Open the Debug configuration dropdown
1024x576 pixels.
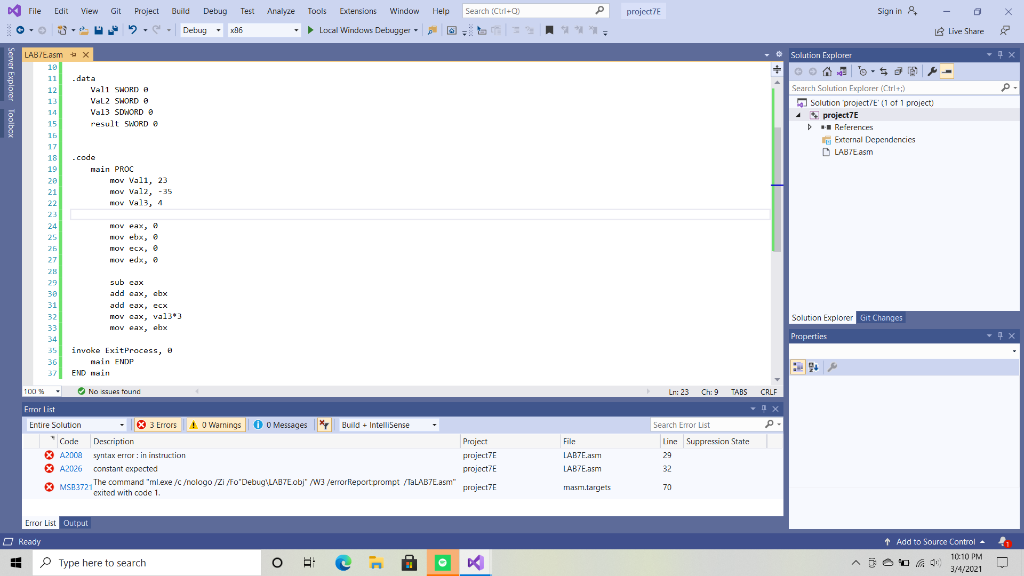pos(201,30)
